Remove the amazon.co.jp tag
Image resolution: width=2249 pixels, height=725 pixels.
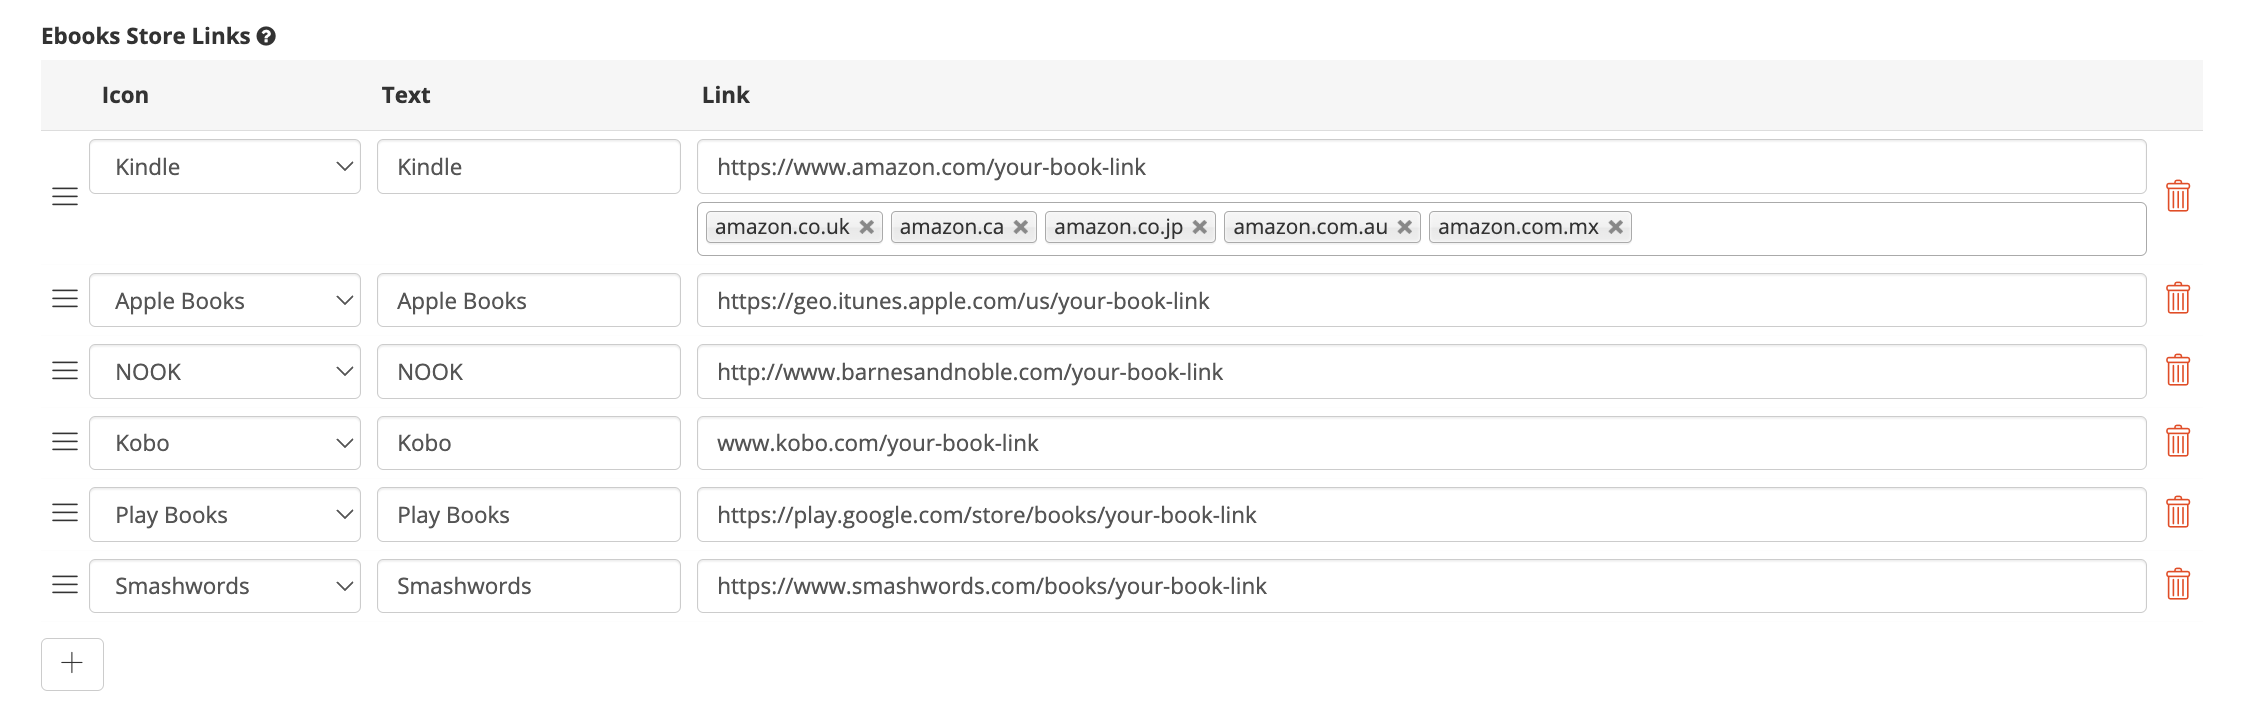pyautogui.click(x=1198, y=227)
